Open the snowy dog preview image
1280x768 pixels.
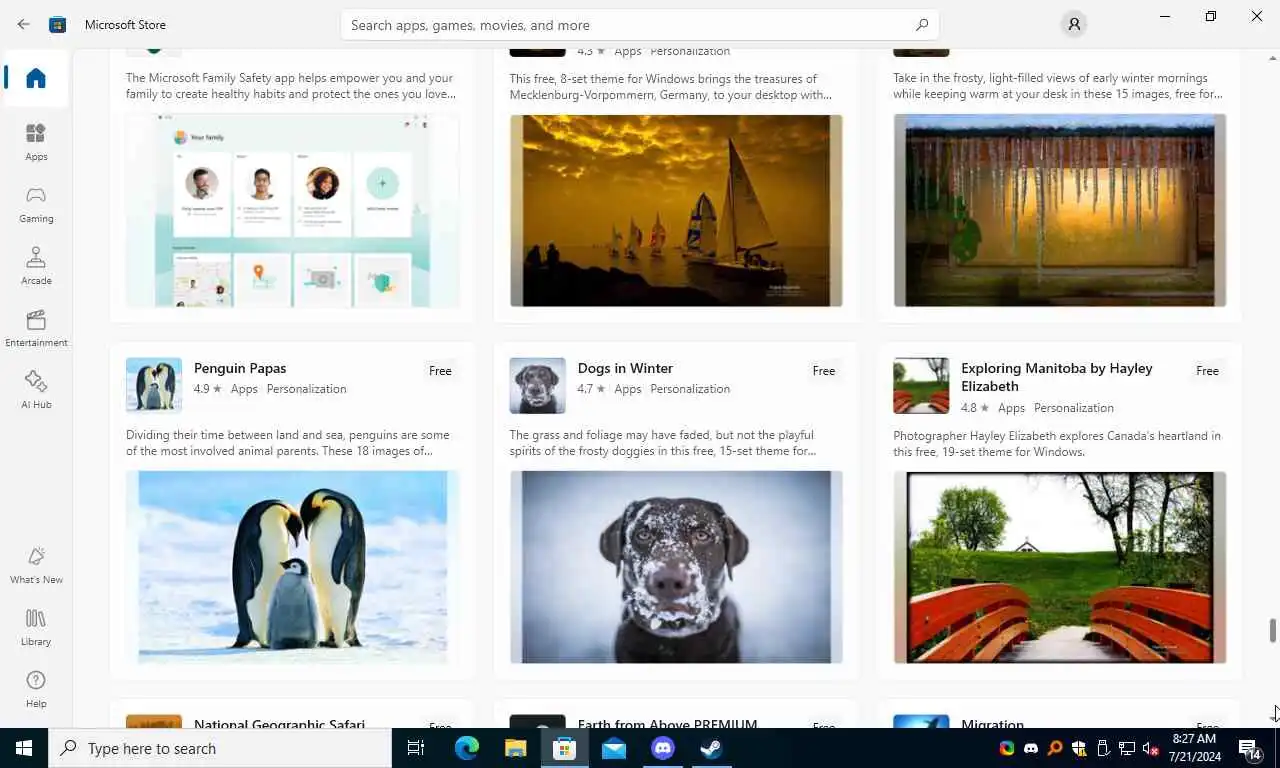(676, 567)
